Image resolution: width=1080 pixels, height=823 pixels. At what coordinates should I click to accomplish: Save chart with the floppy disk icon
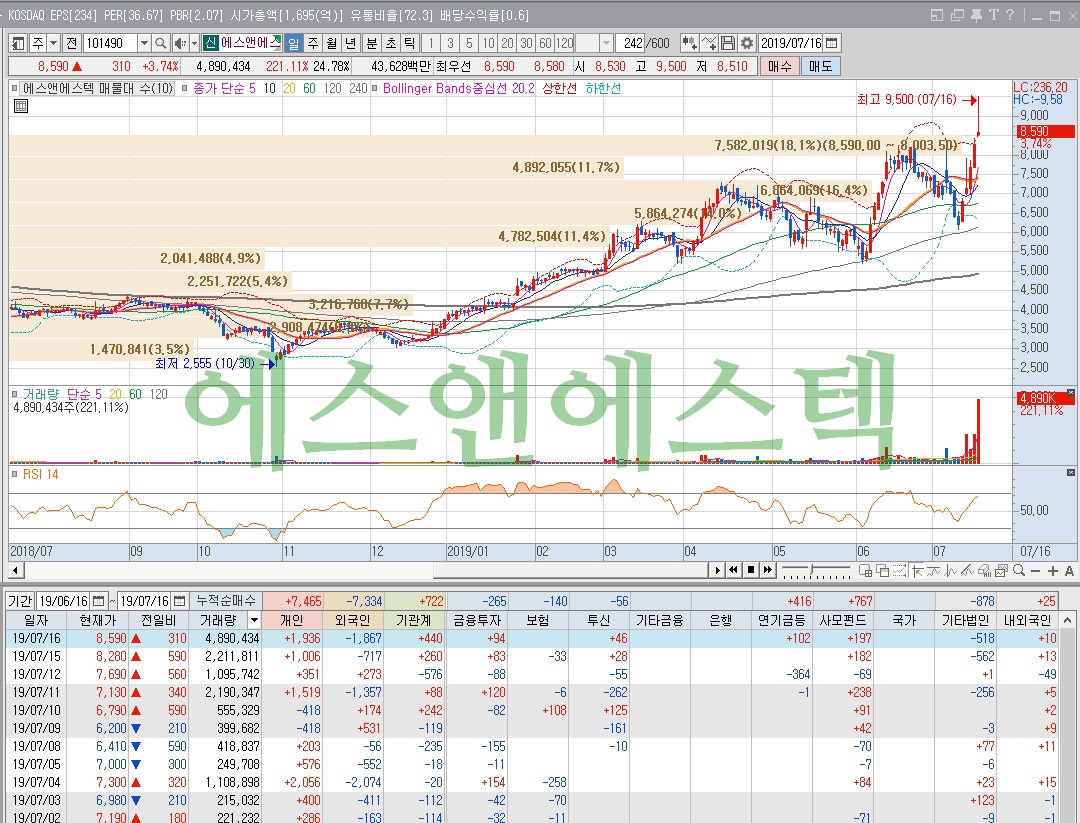[x=727, y=43]
